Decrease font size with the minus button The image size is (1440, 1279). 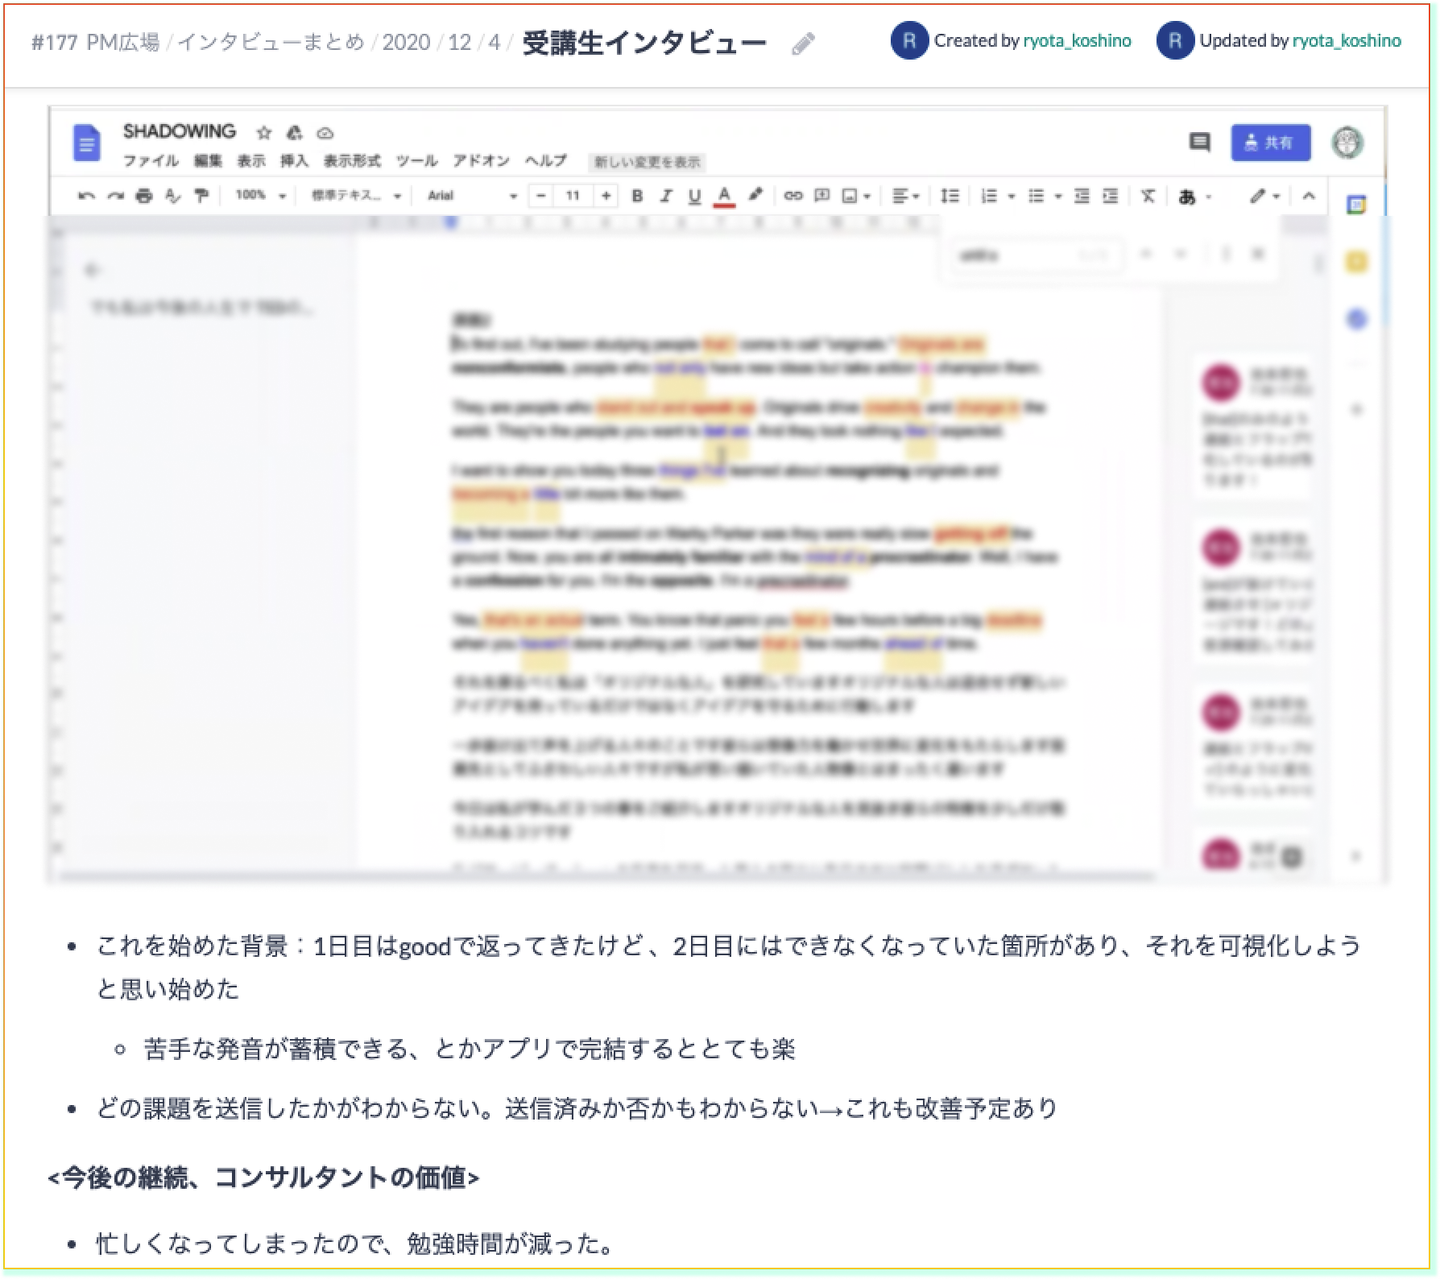tap(541, 196)
